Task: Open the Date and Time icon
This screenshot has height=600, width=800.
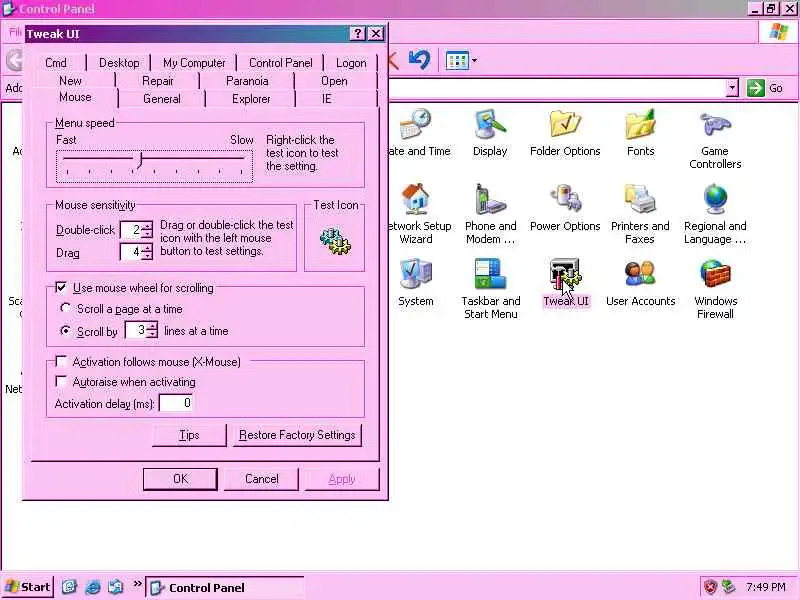Action: pyautogui.click(x=416, y=124)
